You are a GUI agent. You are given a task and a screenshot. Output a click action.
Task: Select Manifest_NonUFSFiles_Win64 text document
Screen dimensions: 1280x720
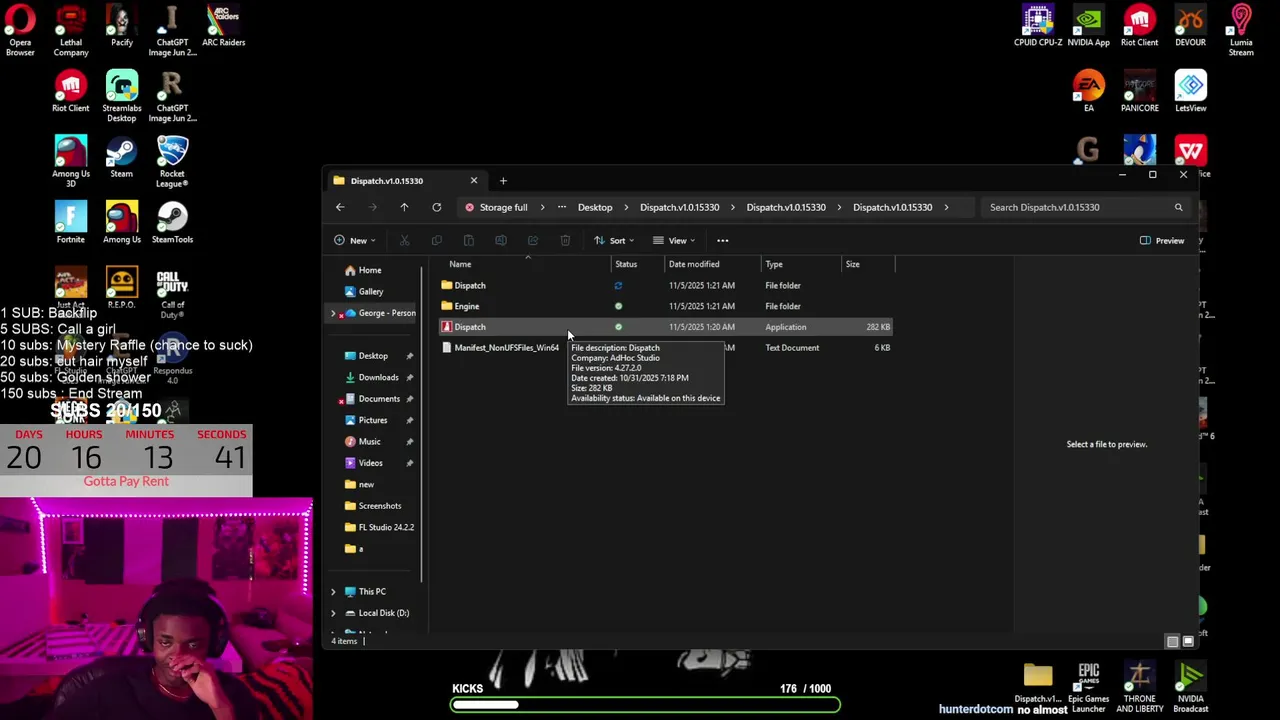click(x=665, y=348)
